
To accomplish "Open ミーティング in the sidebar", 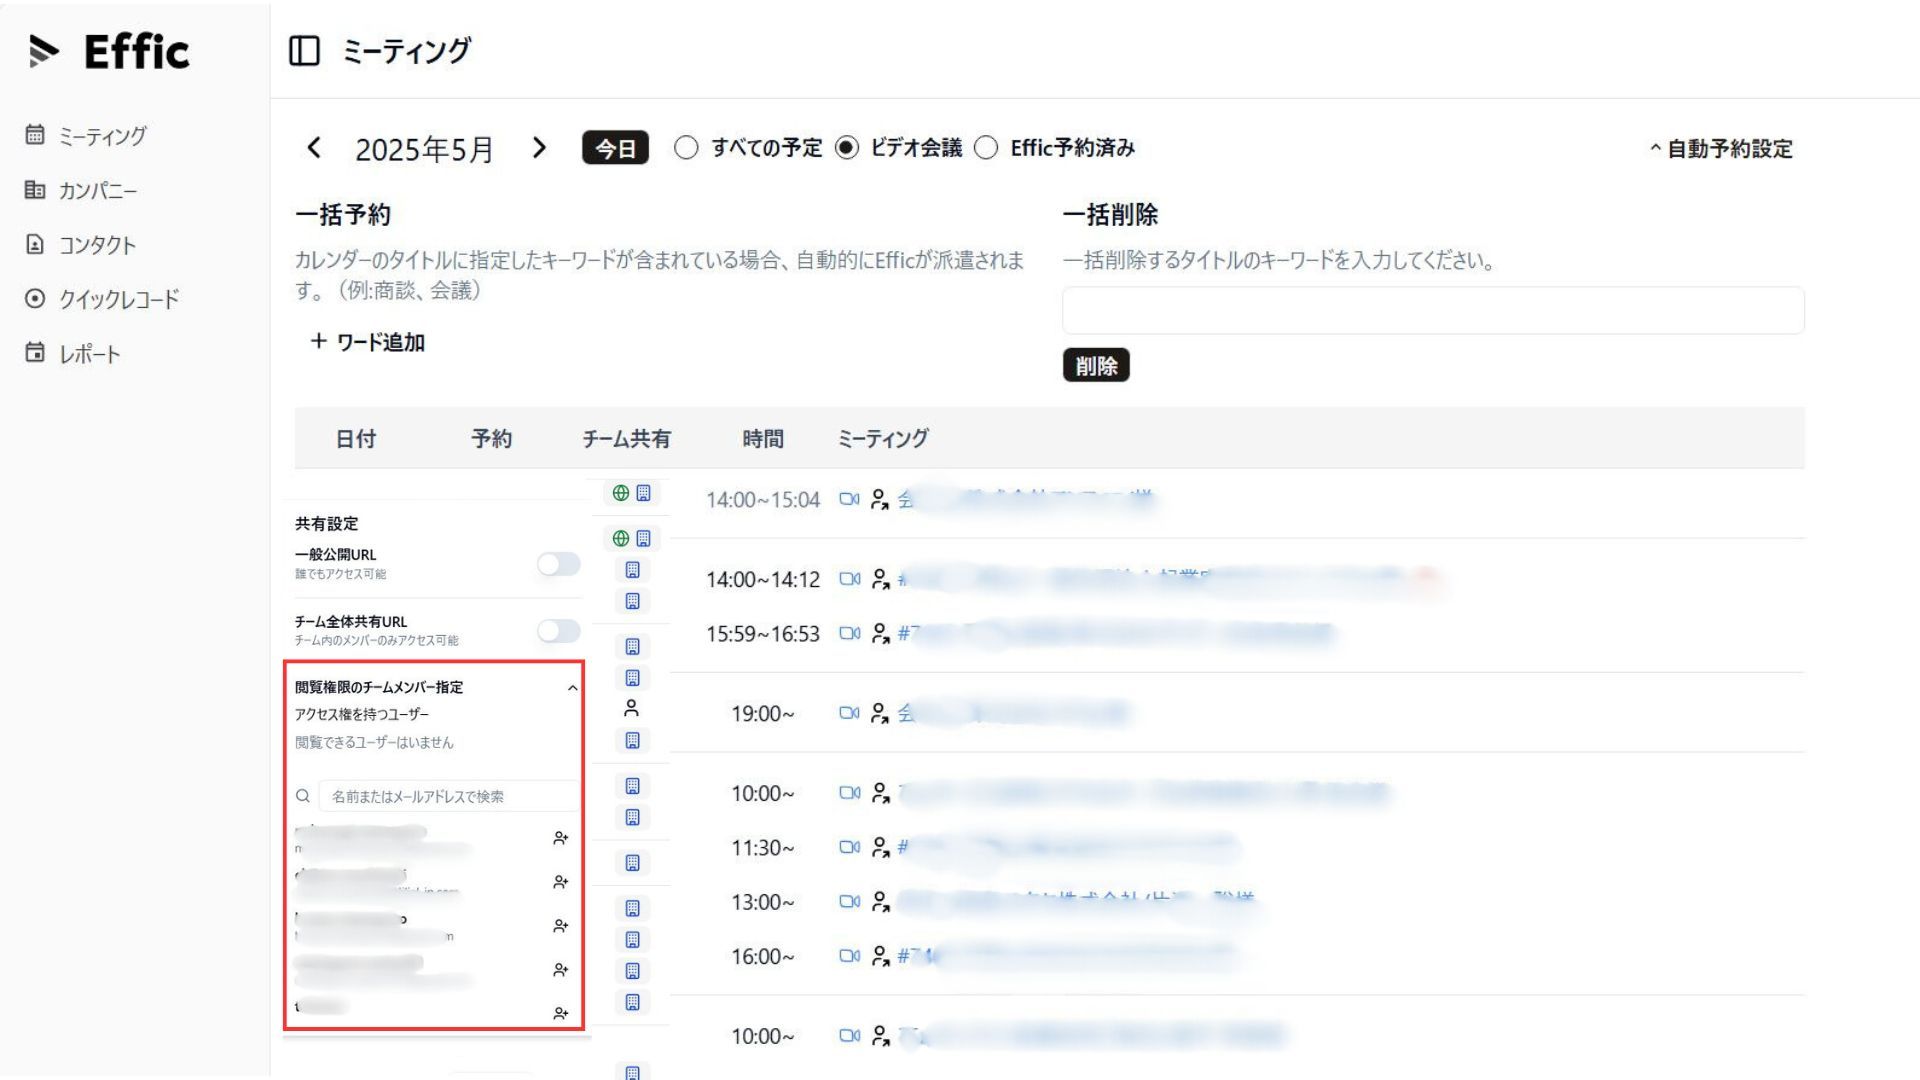I will [87, 135].
